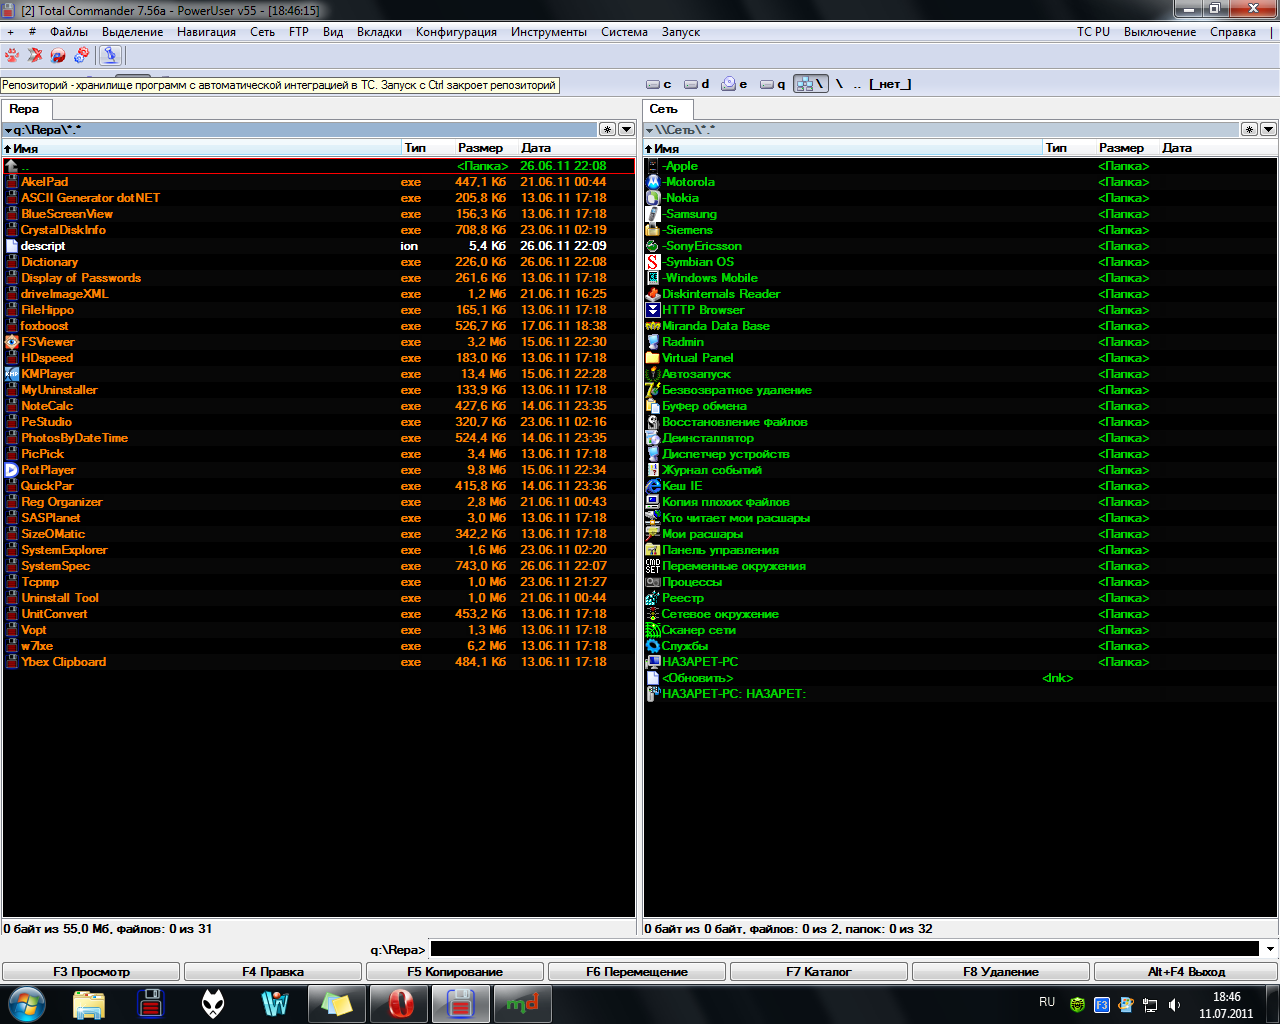The width and height of the screenshot is (1280, 1024).
Task: Select drive q in the drive bar
Action: click(773, 84)
